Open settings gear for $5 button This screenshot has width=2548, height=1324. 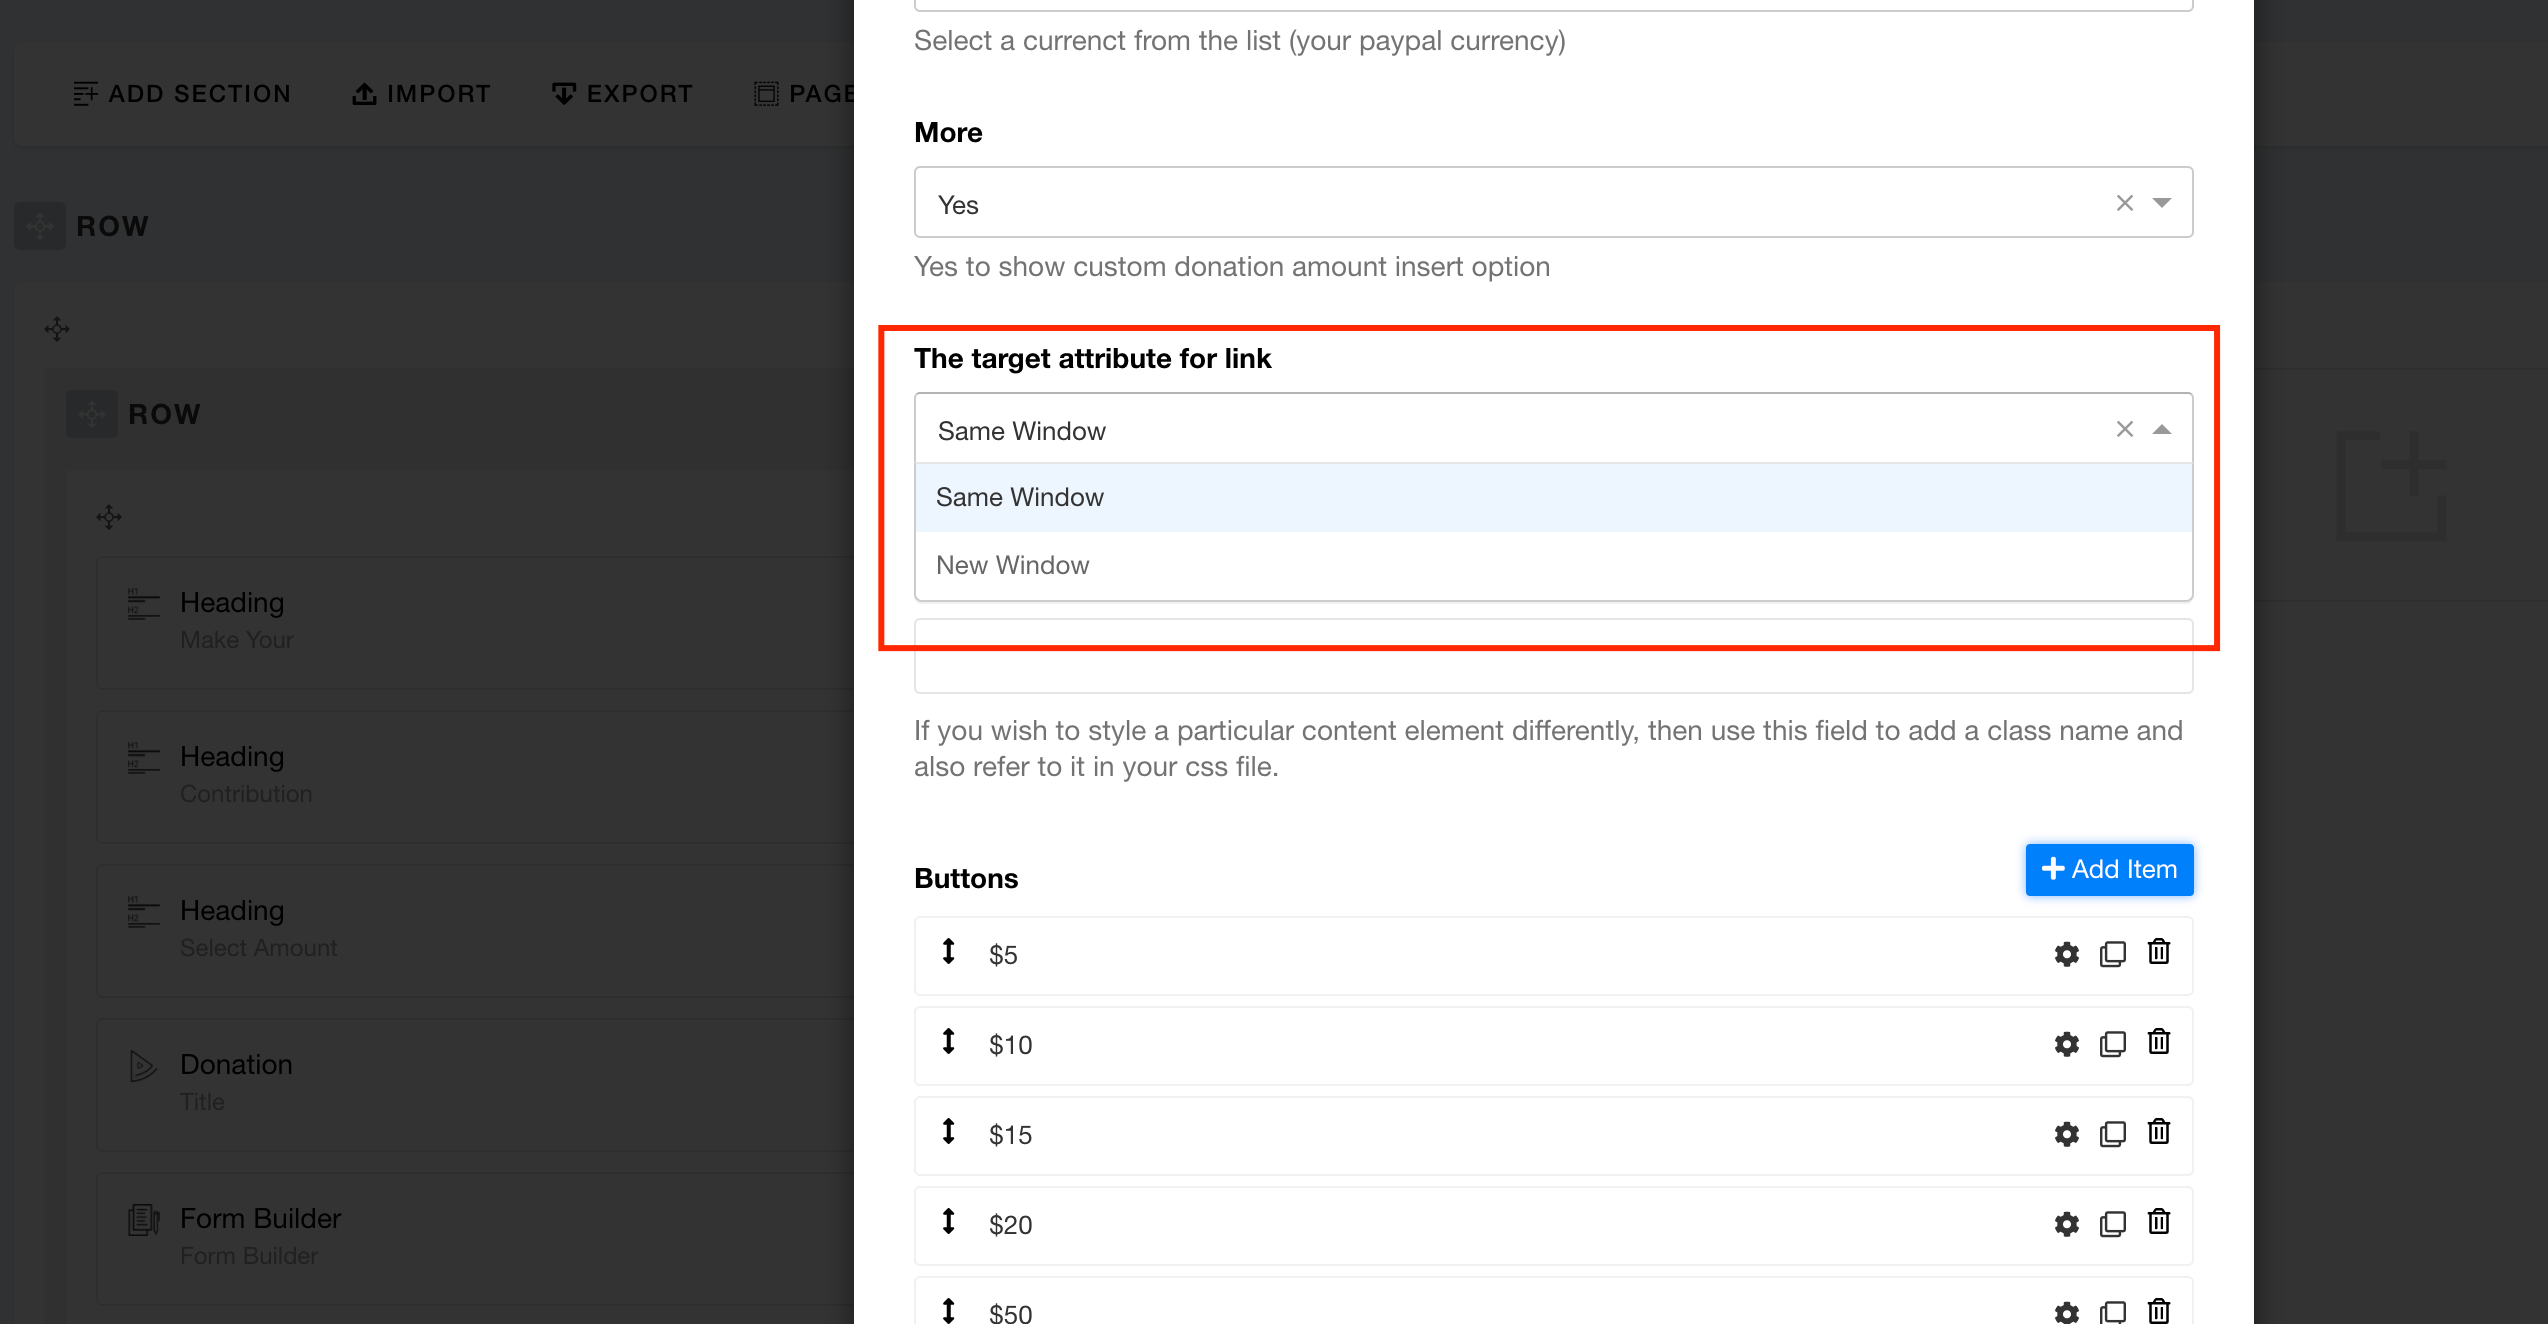click(2066, 954)
